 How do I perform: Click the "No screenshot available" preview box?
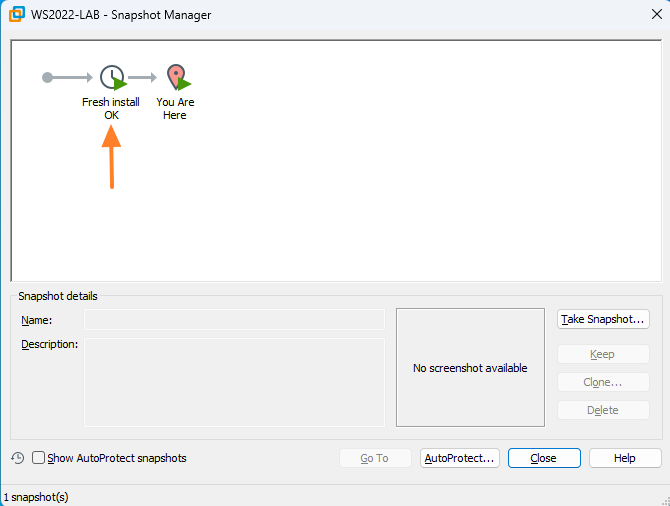coord(470,368)
